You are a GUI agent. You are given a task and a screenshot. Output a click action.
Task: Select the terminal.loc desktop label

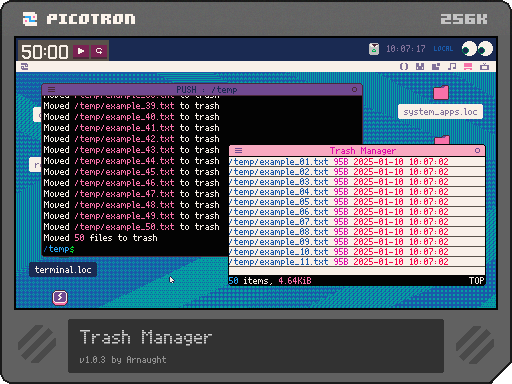point(63,270)
